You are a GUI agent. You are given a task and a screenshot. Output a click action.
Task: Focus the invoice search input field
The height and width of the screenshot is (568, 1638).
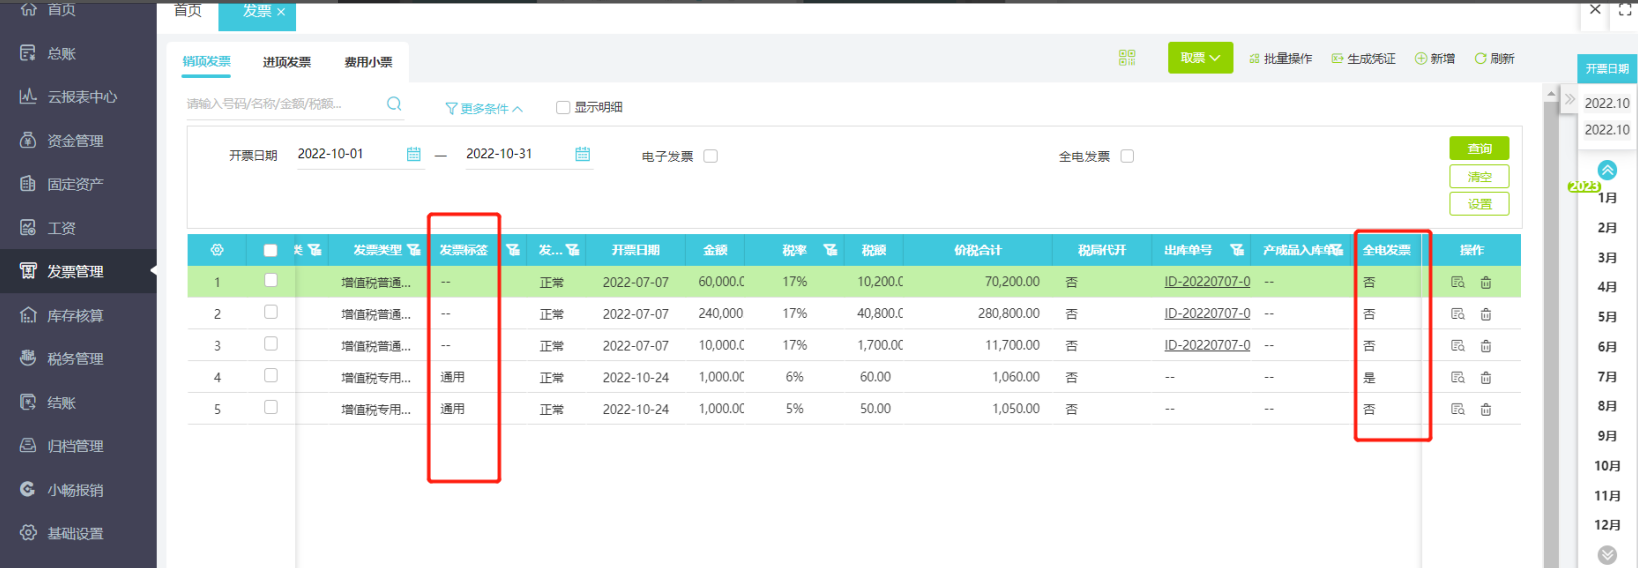284,104
